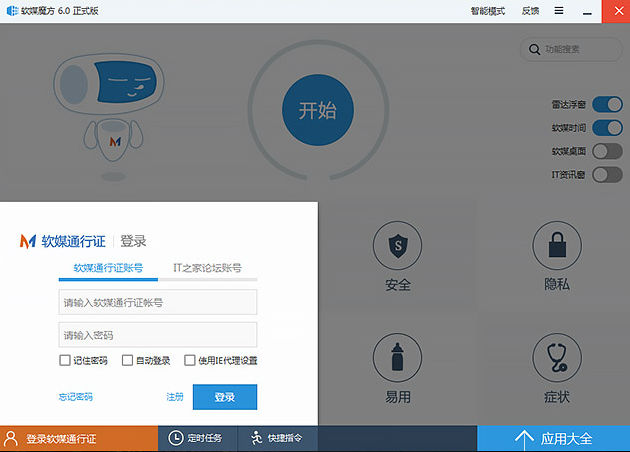Open the 症状 stethoscope icon

pos(557,357)
